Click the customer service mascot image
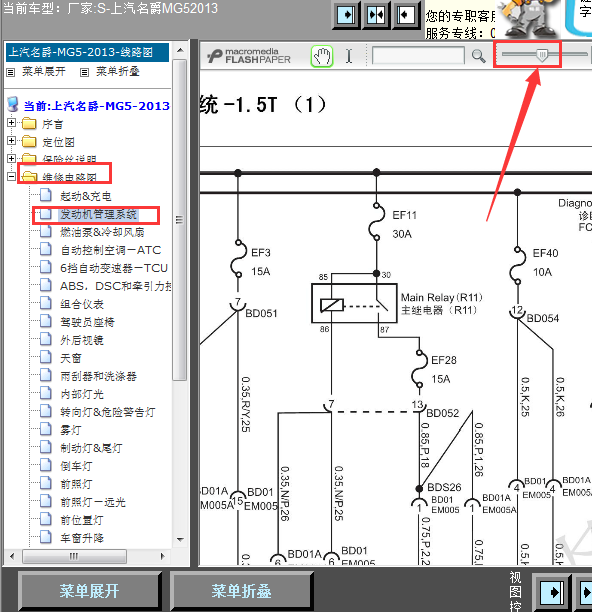The width and height of the screenshot is (592, 612). click(x=528, y=18)
